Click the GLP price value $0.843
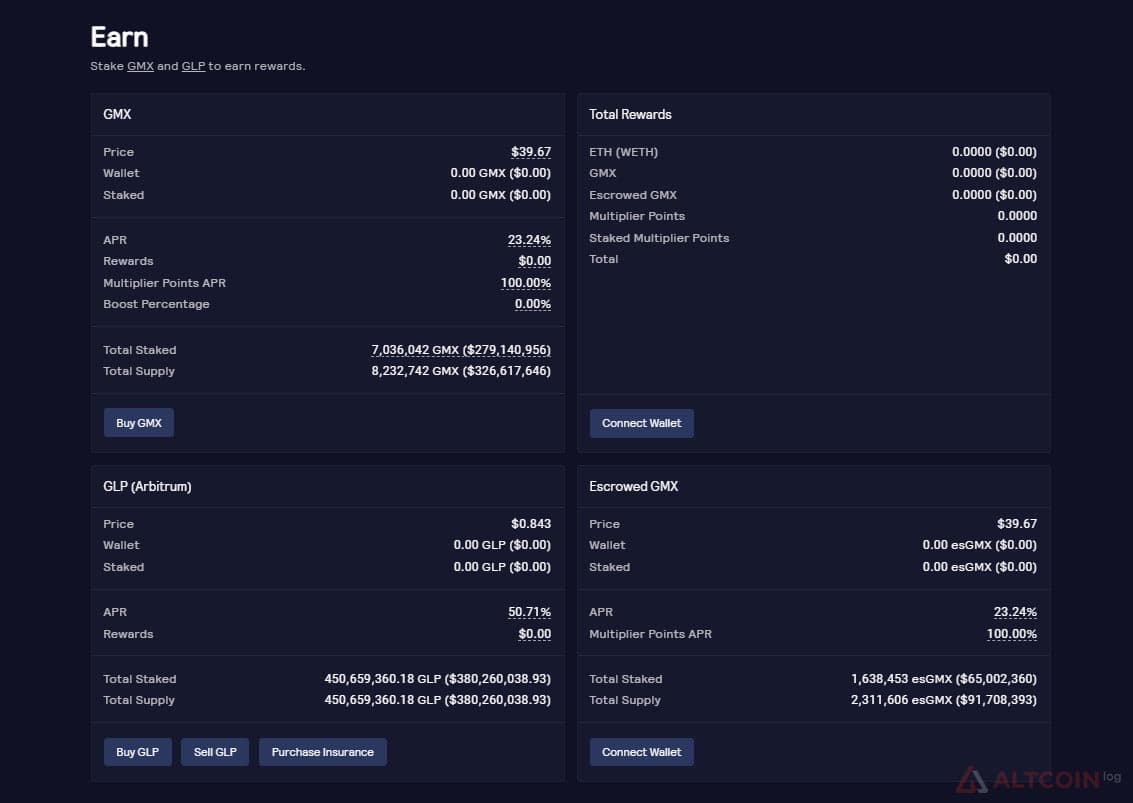 pyautogui.click(x=530, y=523)
